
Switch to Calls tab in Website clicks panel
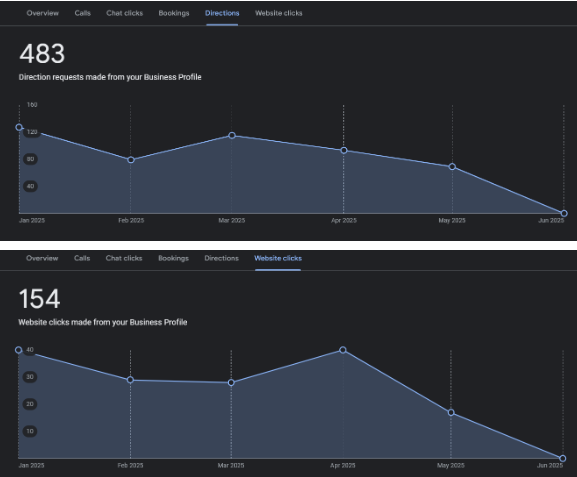pos(82,258)
